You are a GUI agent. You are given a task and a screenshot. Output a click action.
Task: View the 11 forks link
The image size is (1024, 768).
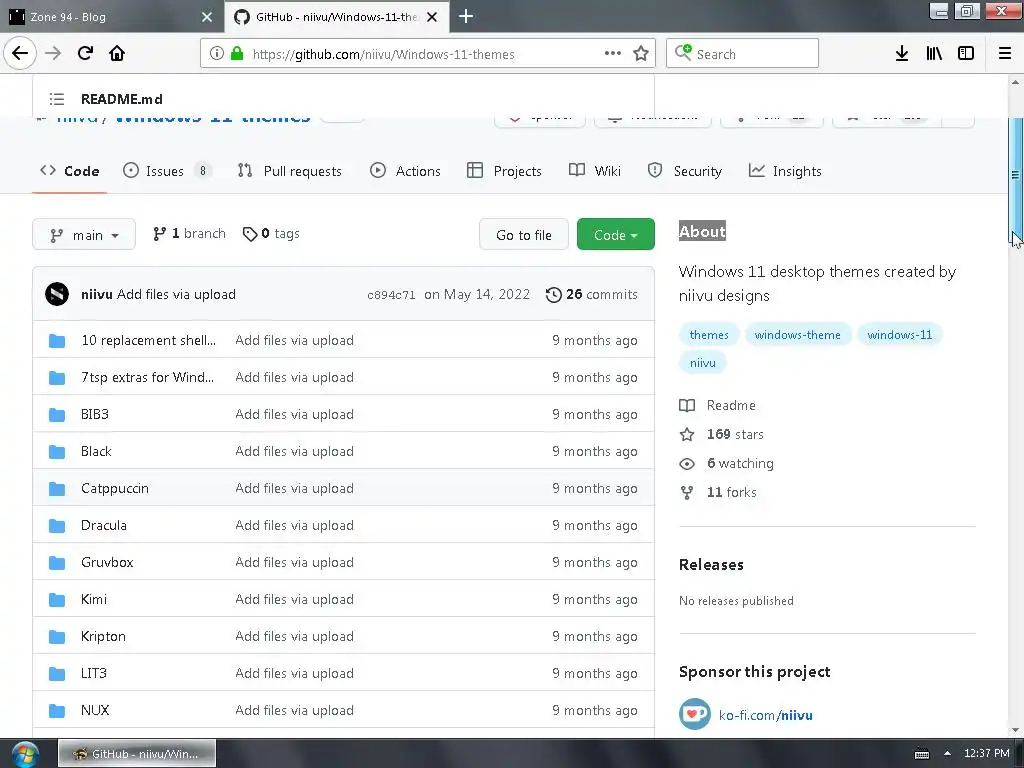pos(718,492)
